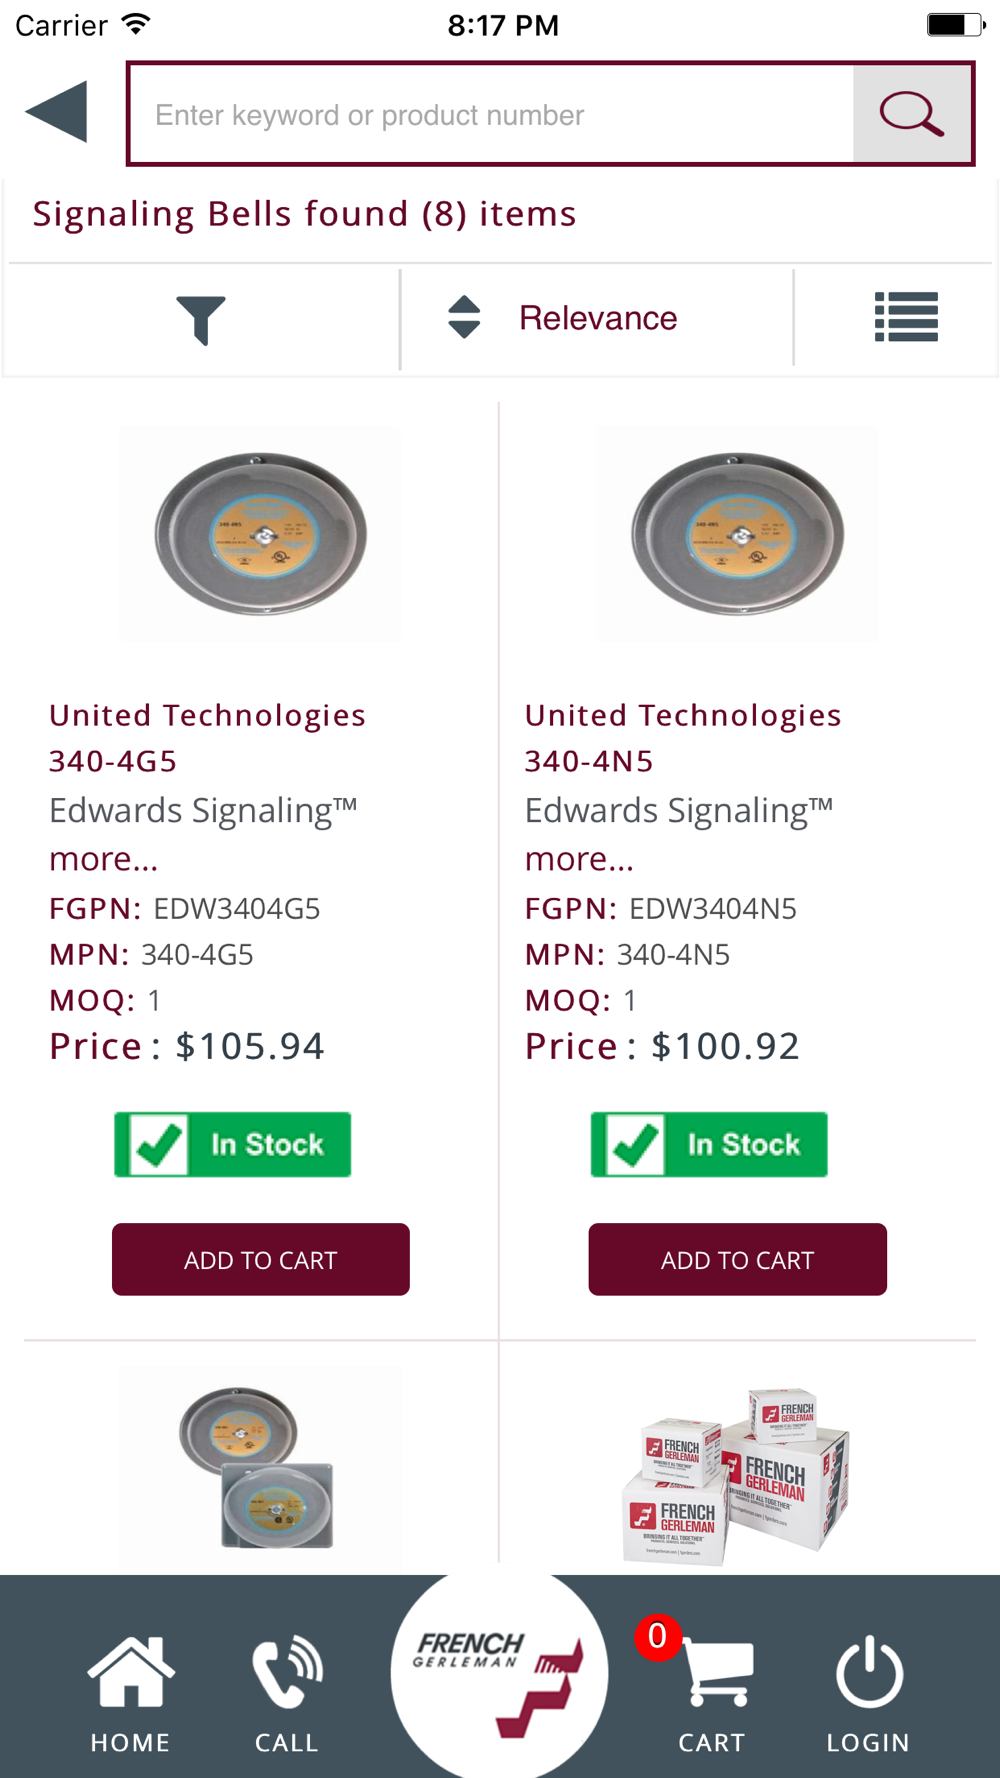
Task: Focus the keyword or product number field
Action: coord(492,115)
